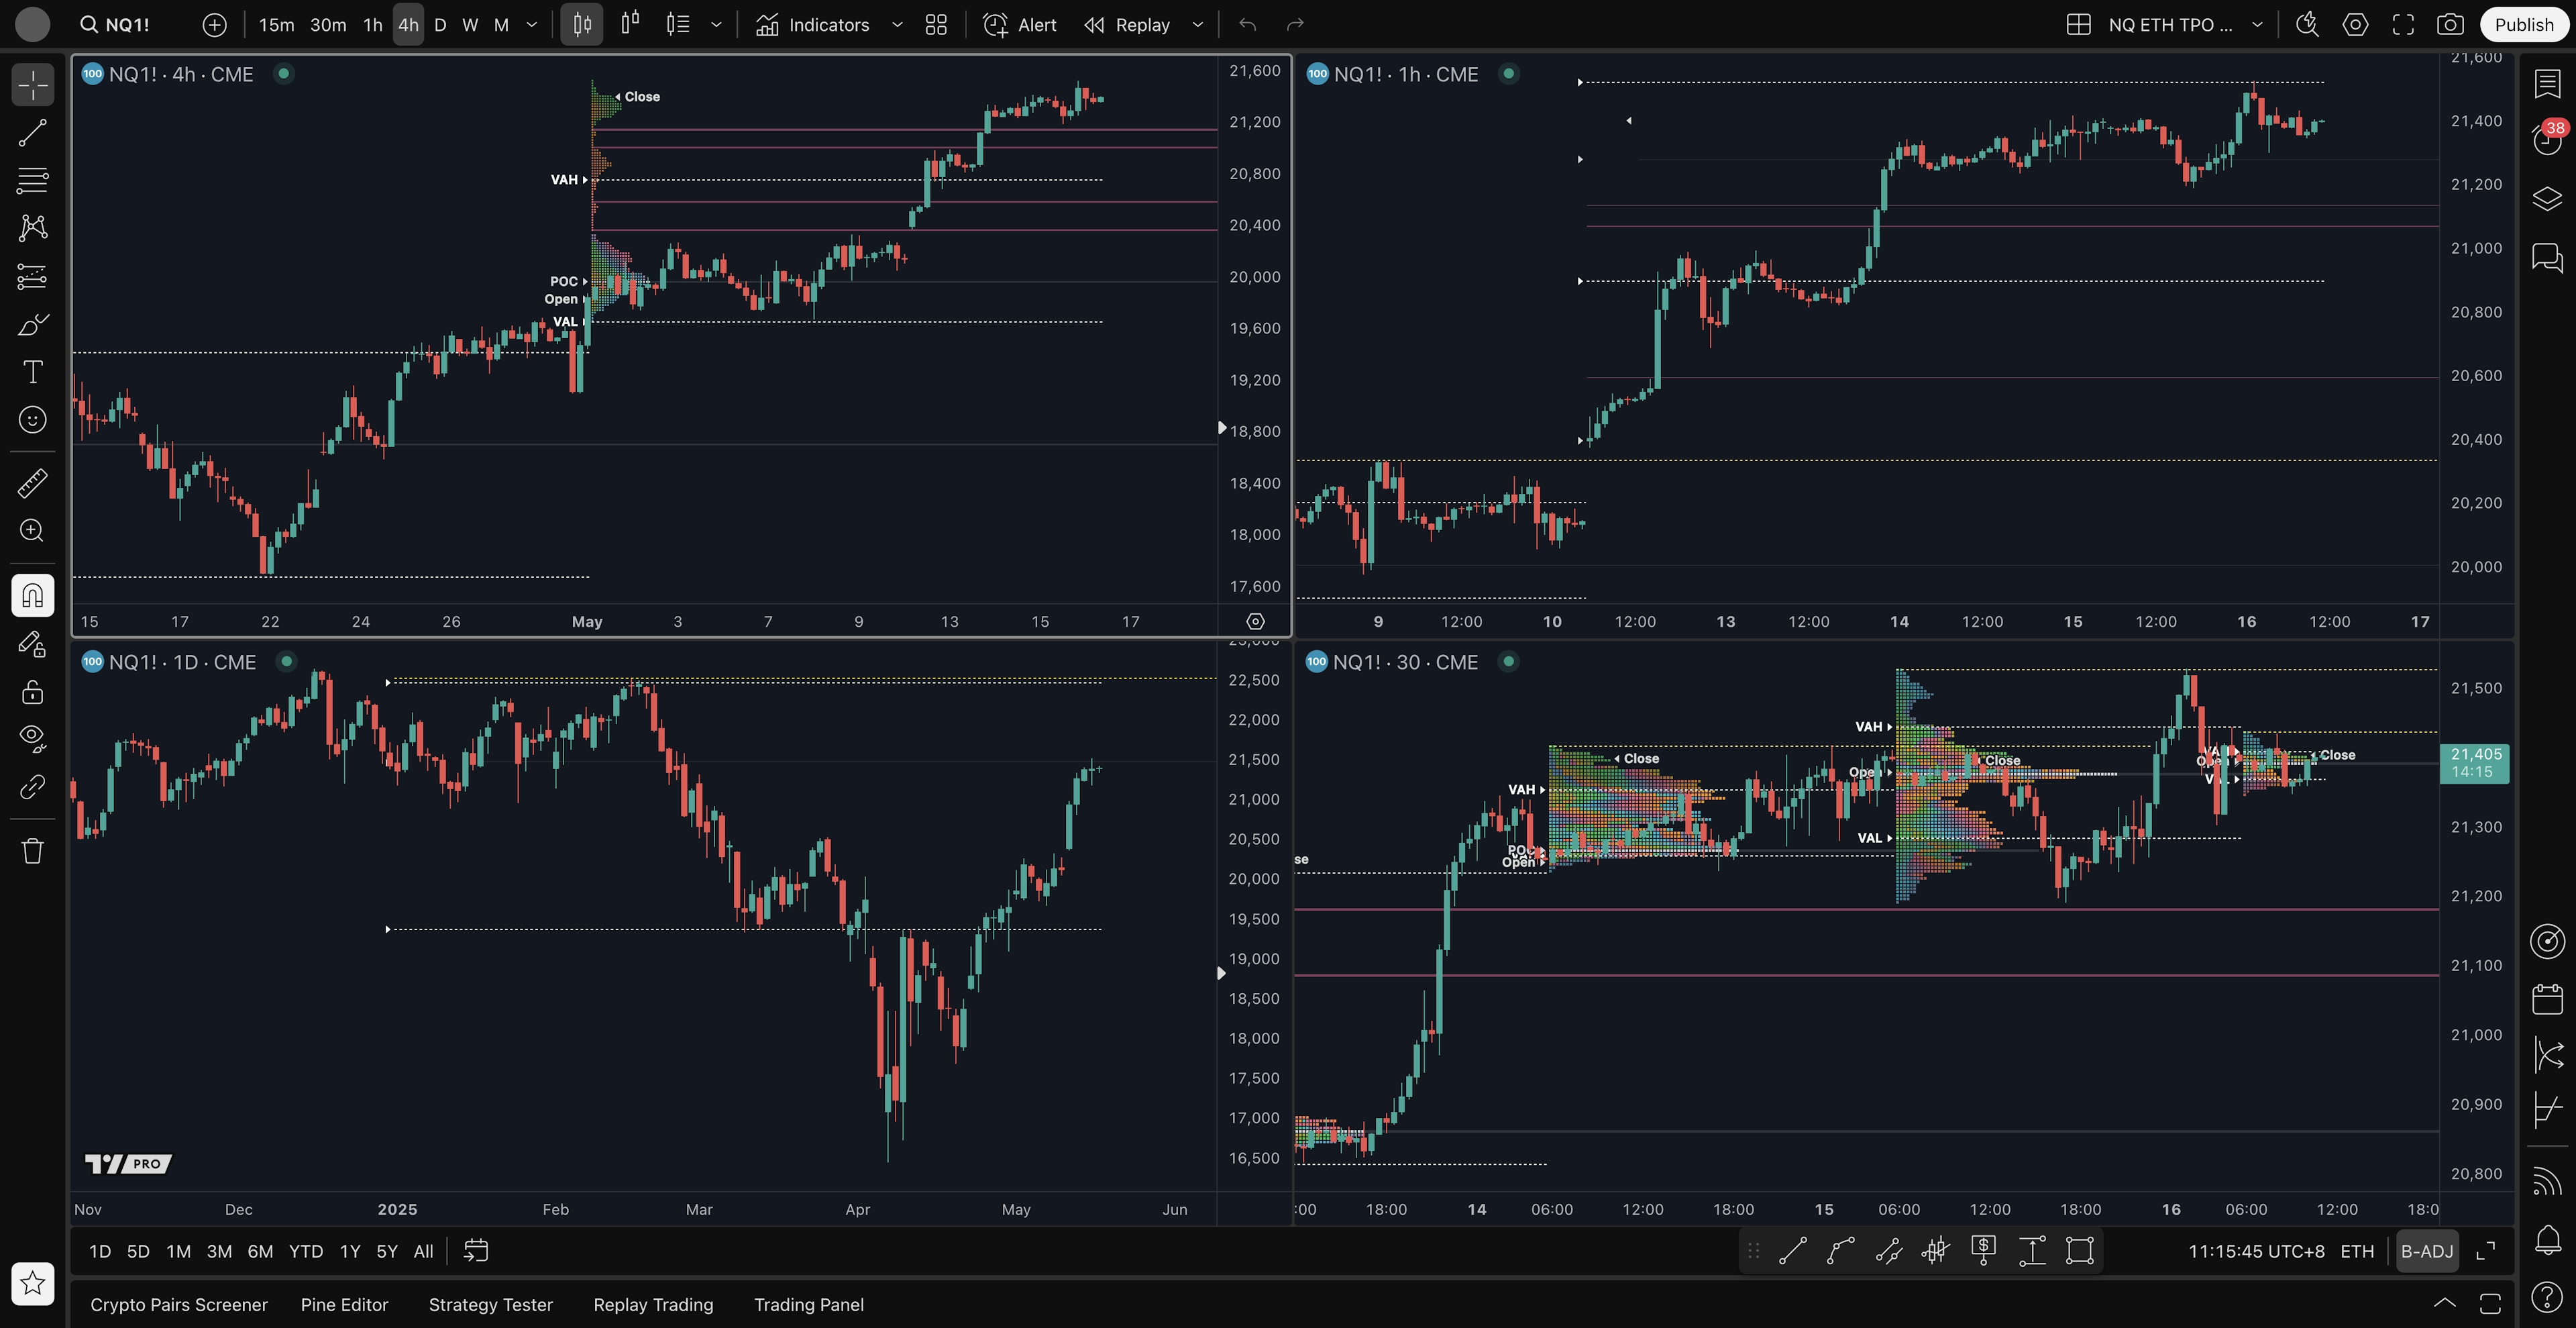The image size is (2576, 1328).
Task: Select the Text tool in left toolbar
Action: pyautogui.click(x=32, y=372)
